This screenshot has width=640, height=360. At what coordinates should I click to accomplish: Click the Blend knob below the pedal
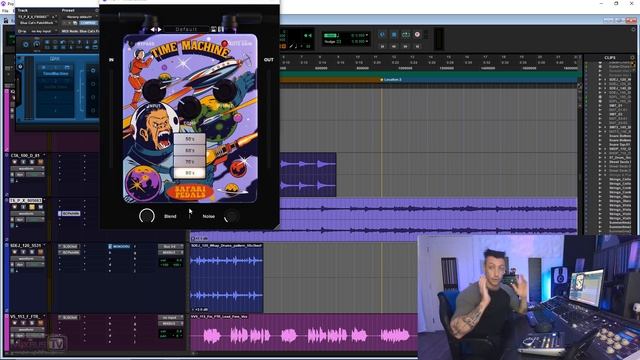point(147,216)
